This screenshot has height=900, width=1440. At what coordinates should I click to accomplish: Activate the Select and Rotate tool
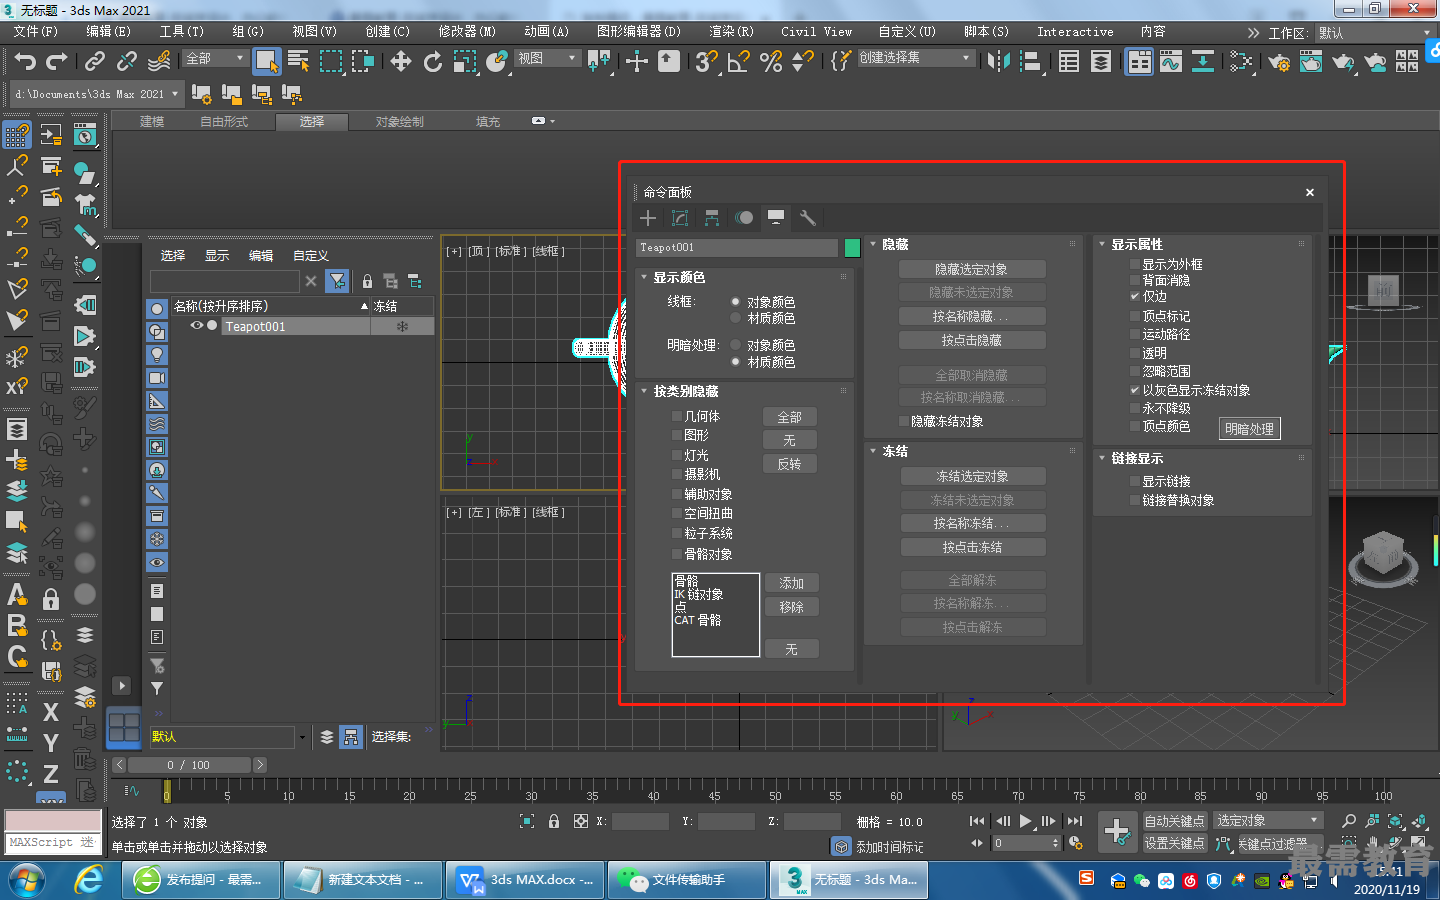[433, 62]
